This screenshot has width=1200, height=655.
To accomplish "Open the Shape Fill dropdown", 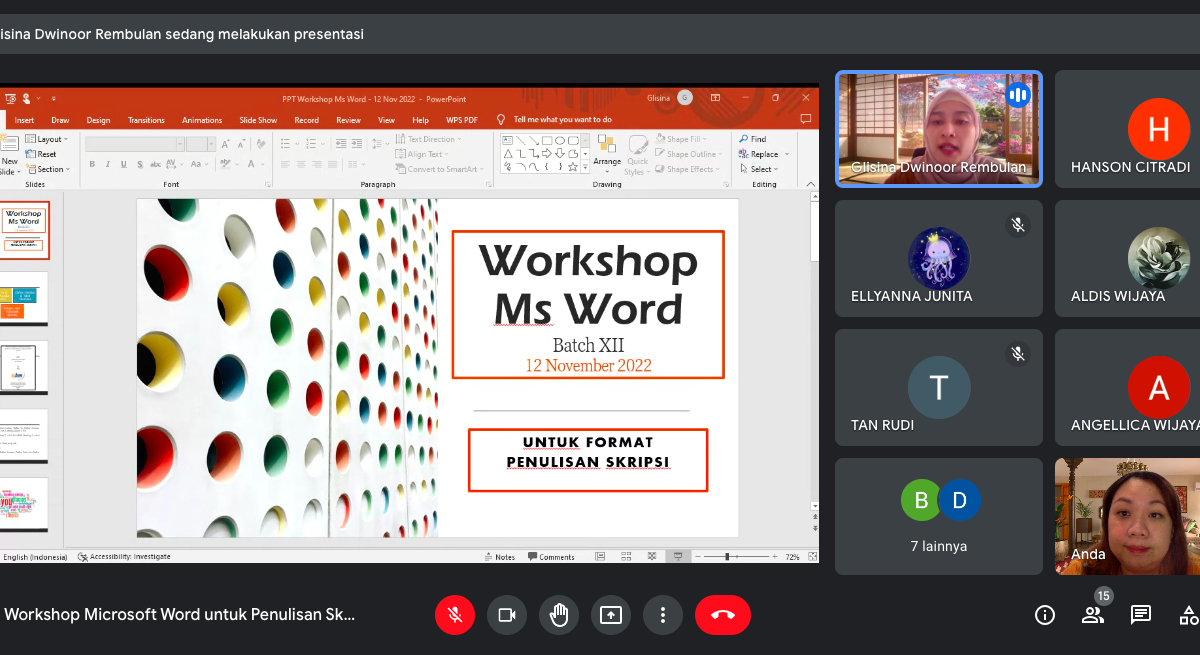I will tap(681, 139).
